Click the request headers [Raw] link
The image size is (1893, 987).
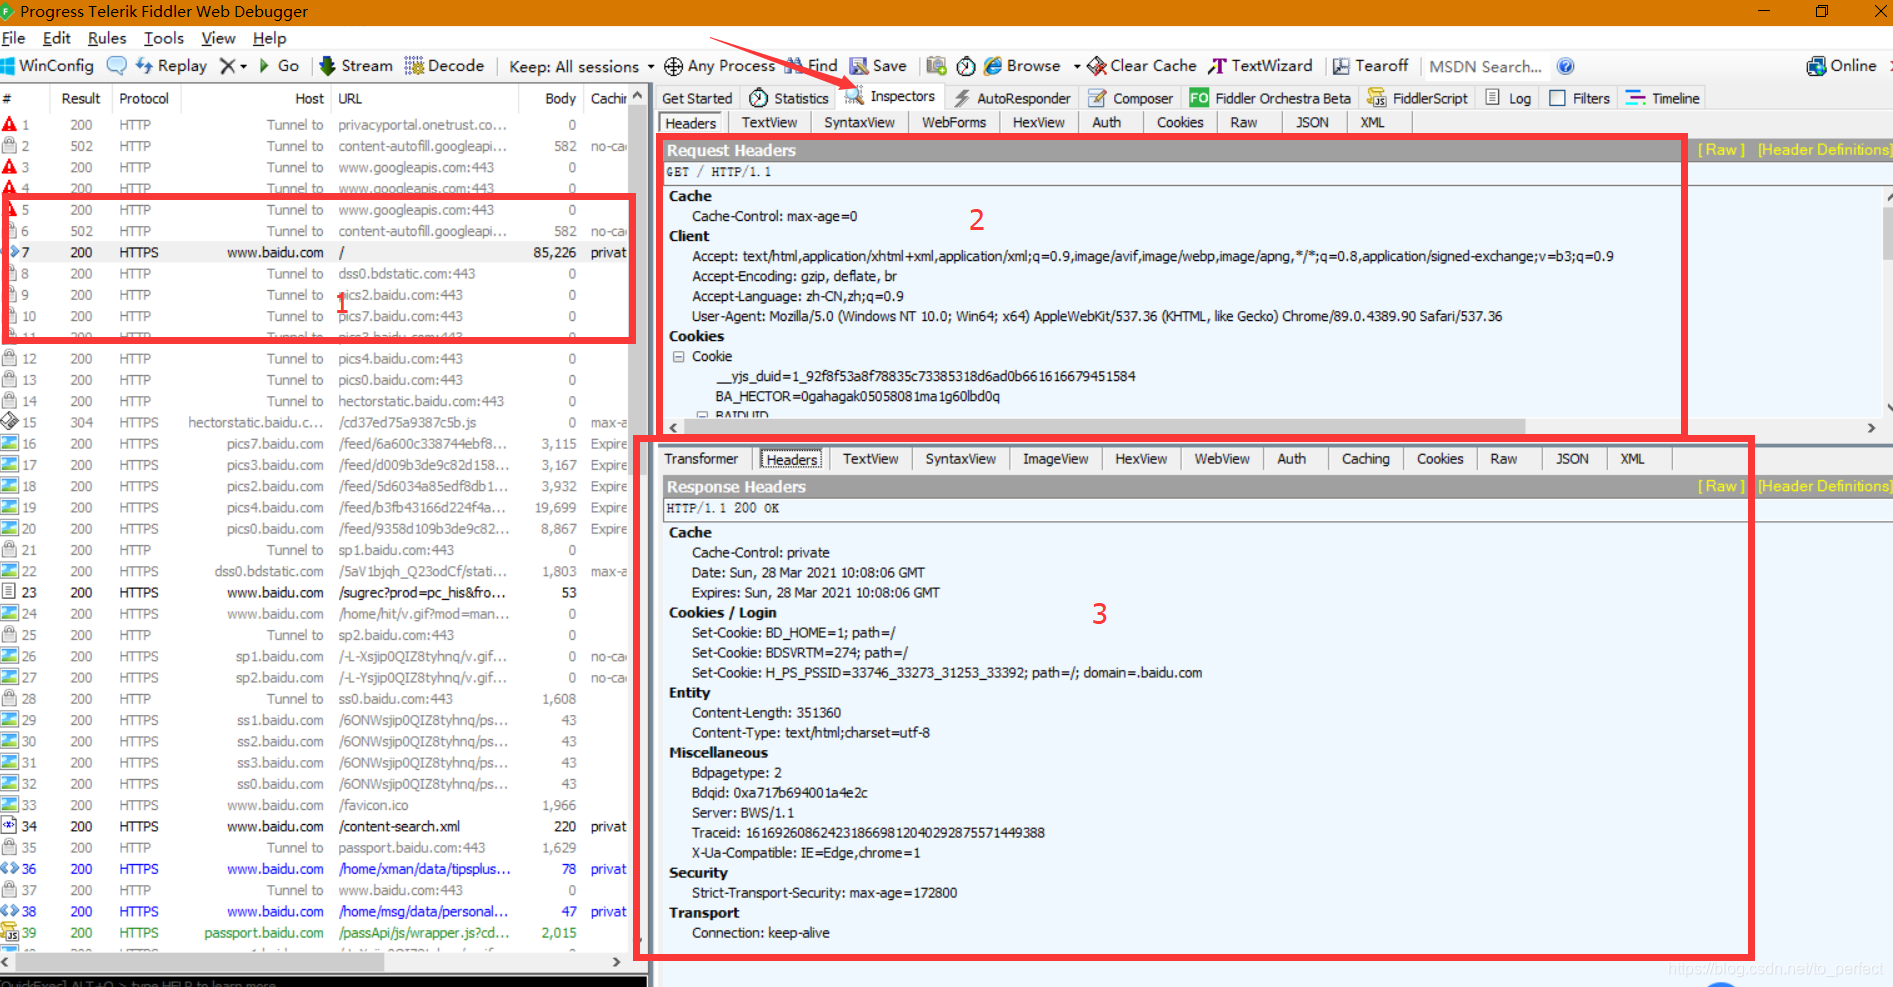pos(1720,150)
